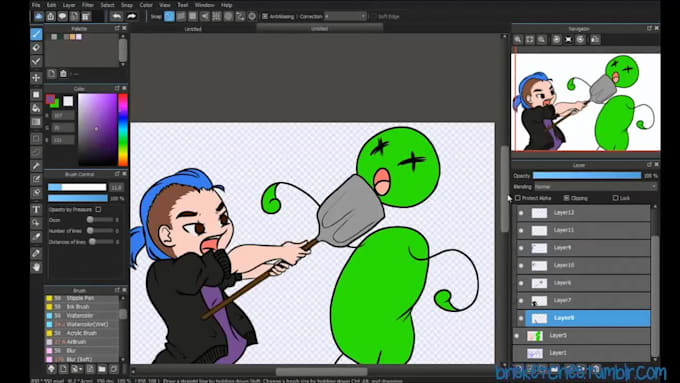Select the Eraser tool
The height and width of the screenshot is (383, 680).
[x=36, y=47]
